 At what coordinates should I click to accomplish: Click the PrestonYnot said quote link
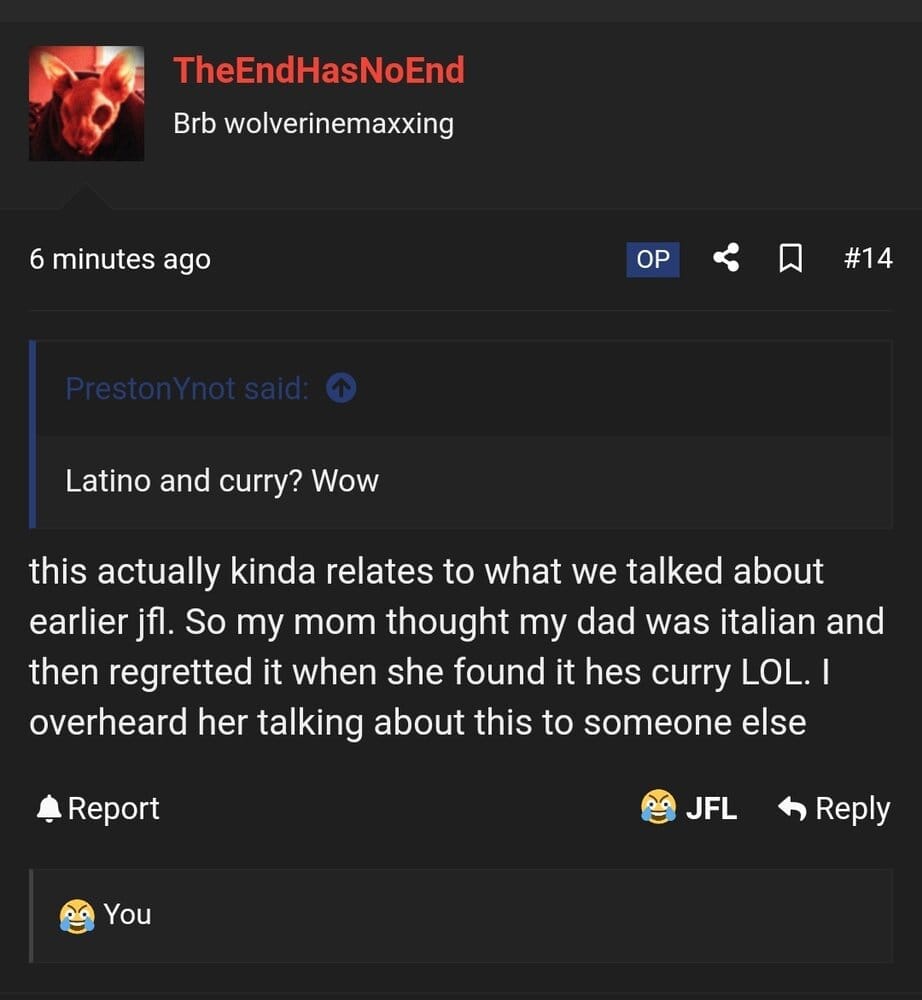(187, 388)
